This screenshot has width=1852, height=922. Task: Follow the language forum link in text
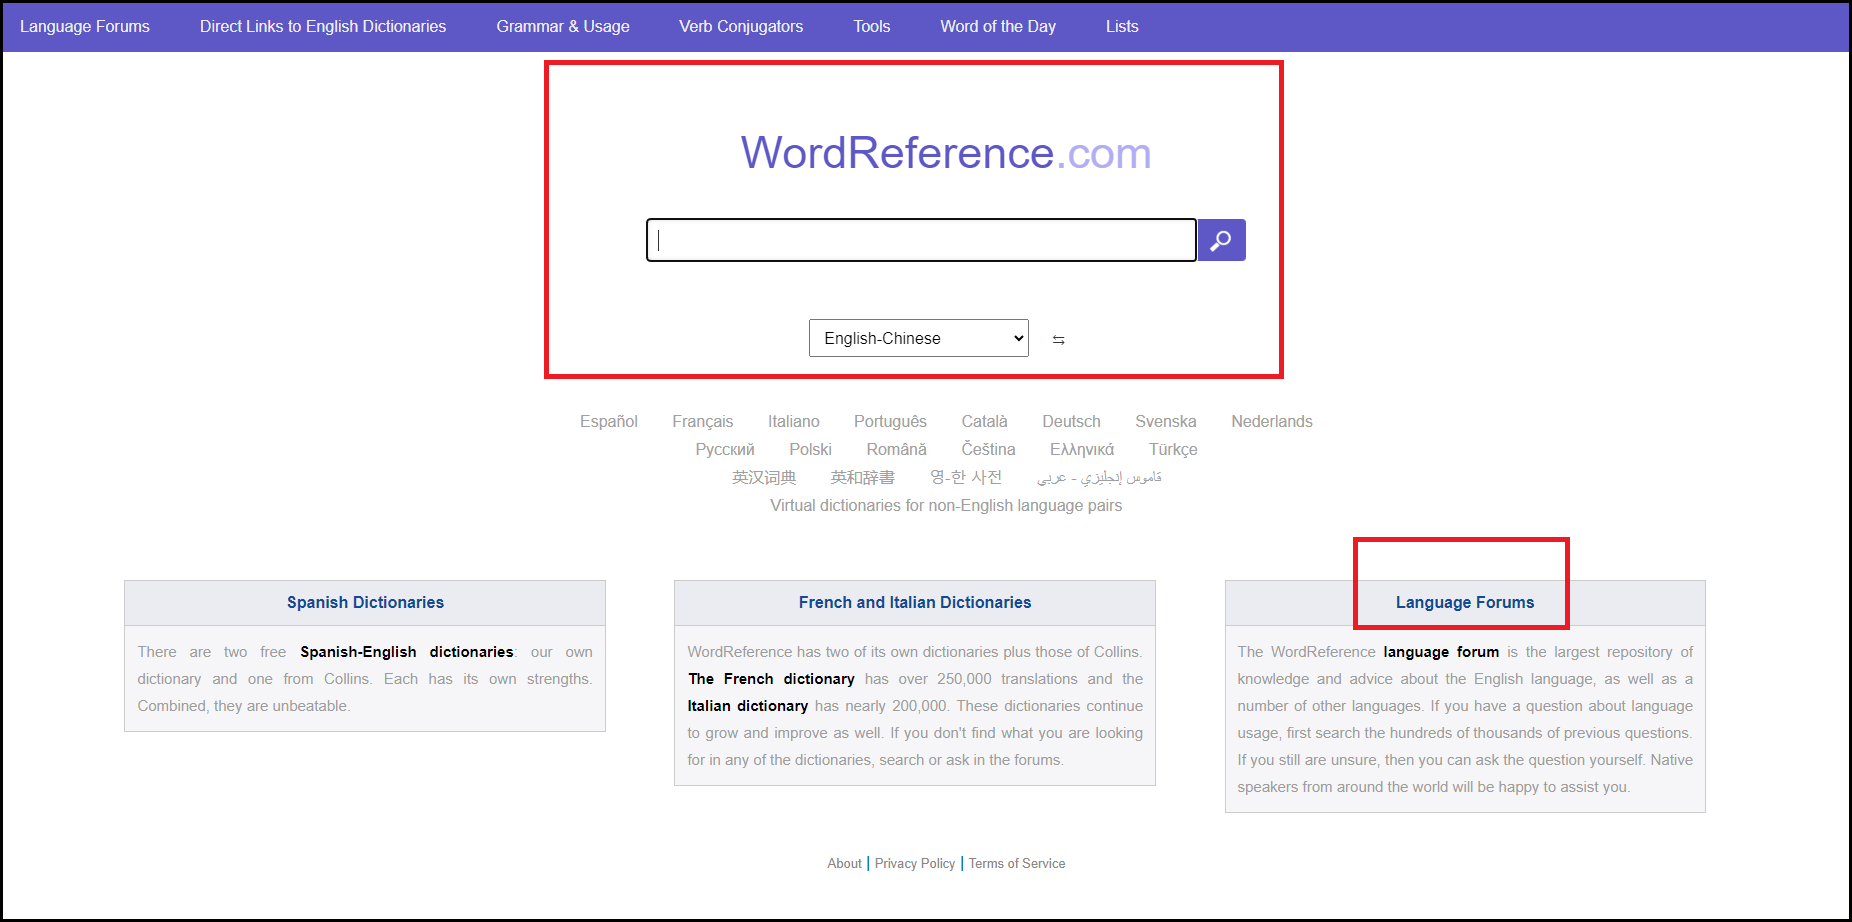[x=1441, y=652]
